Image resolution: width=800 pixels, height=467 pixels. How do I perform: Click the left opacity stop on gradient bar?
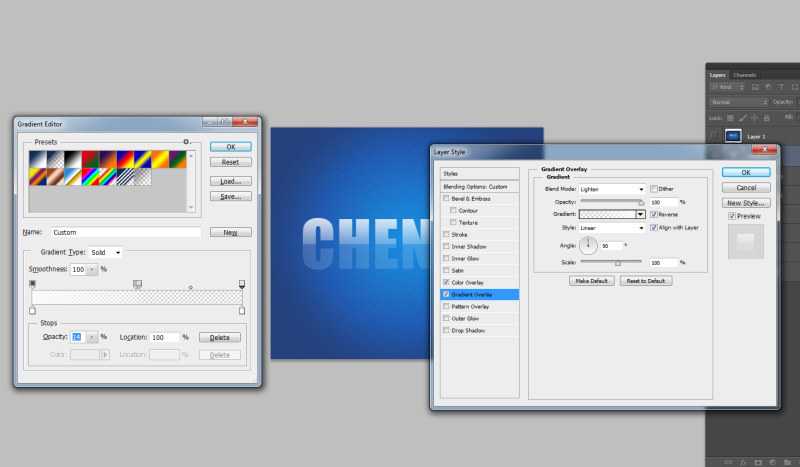(33, 284)
